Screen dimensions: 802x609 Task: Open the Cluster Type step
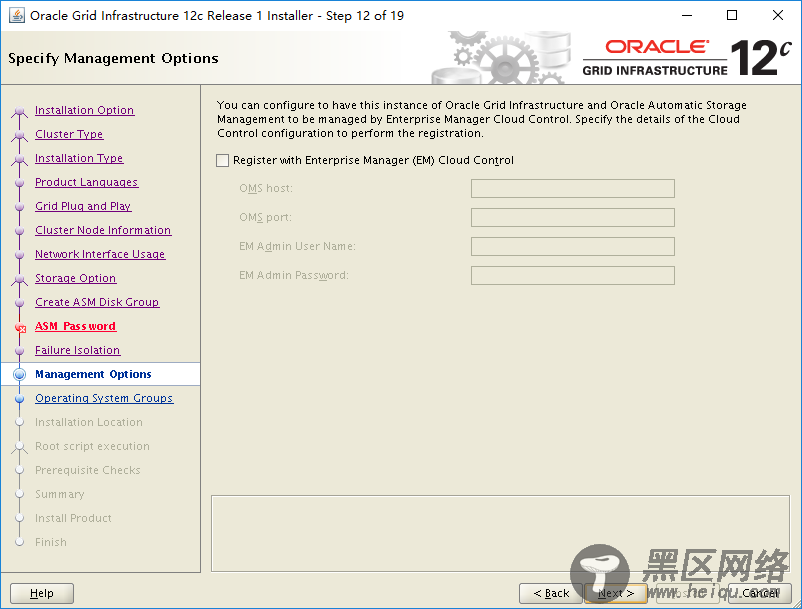69,134
